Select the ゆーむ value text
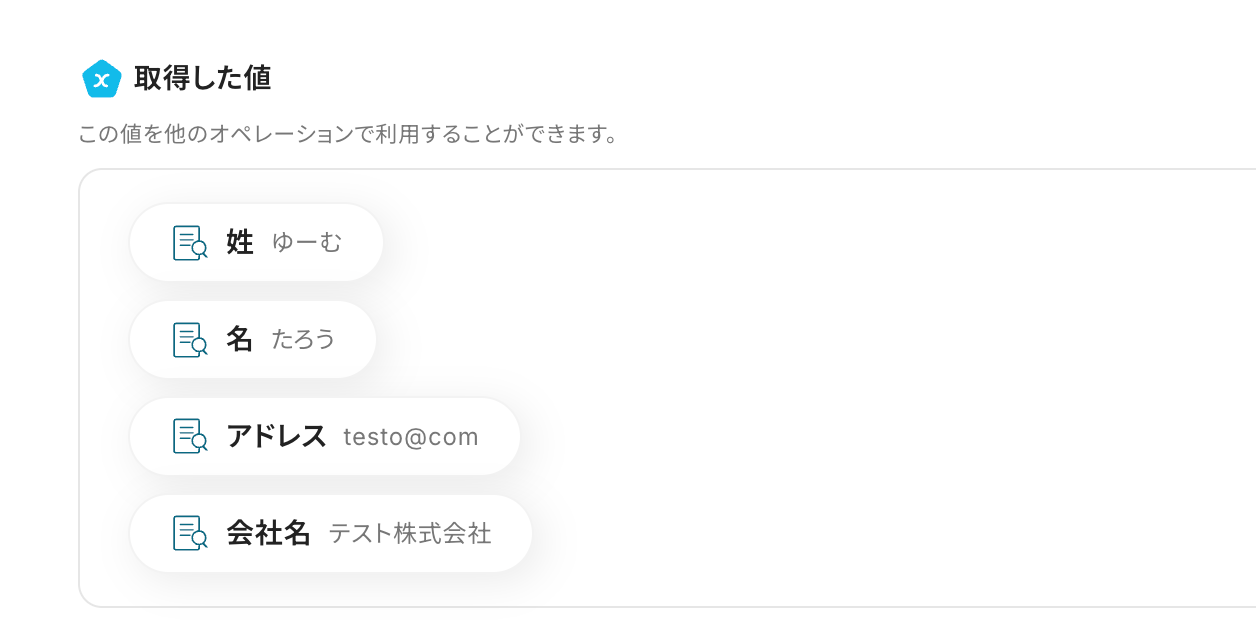Viewport: 1256px width, 644px height. coord(307,243)
